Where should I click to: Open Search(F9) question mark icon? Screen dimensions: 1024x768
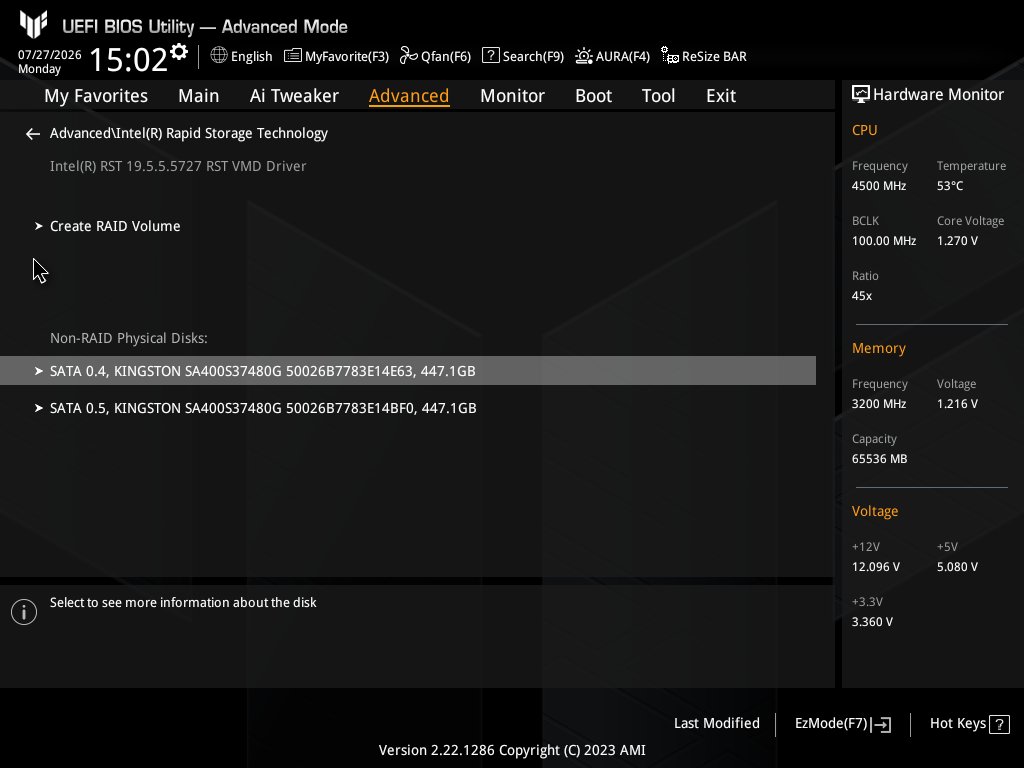point(490,56)
